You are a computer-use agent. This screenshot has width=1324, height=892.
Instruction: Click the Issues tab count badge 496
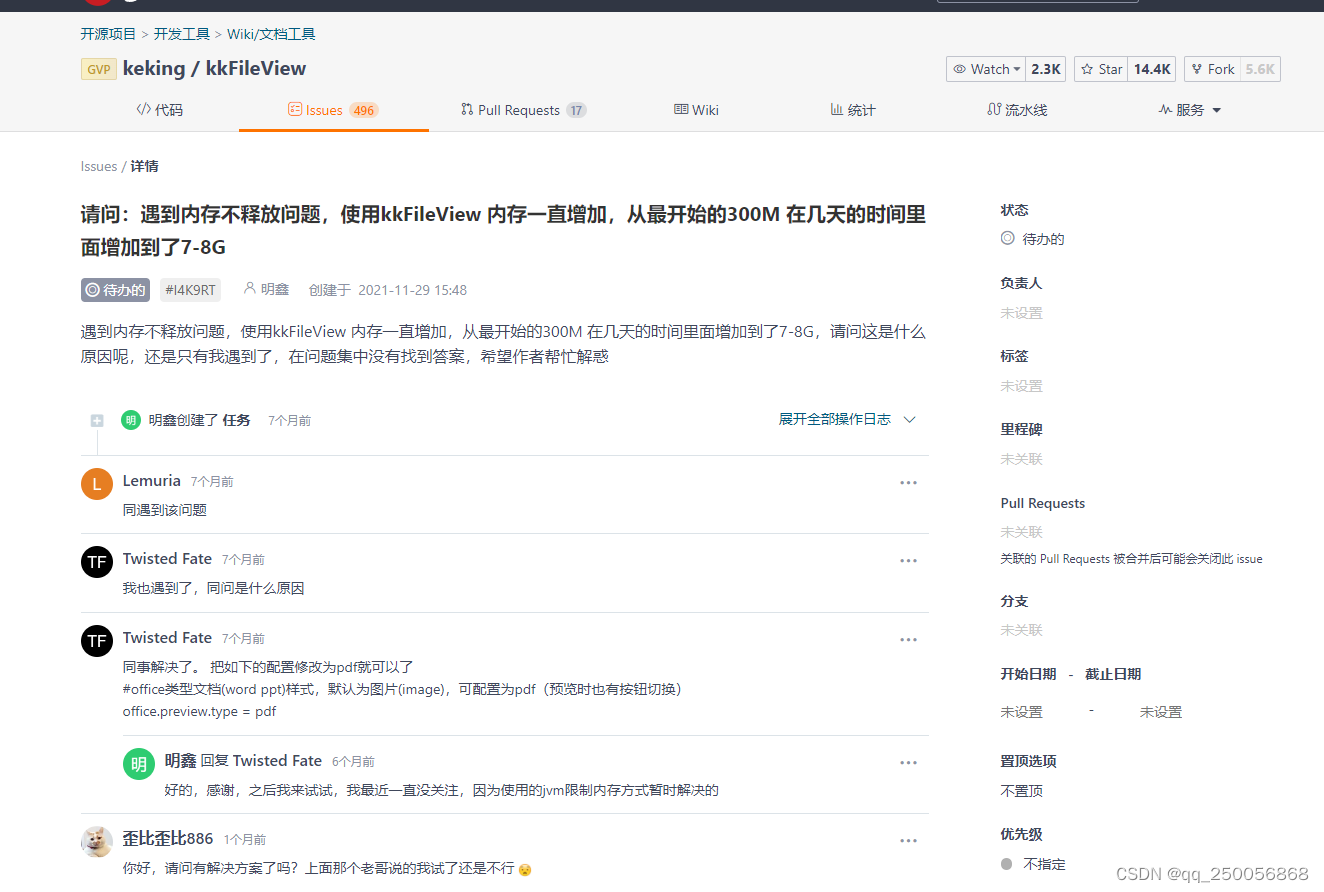[364, 110]
